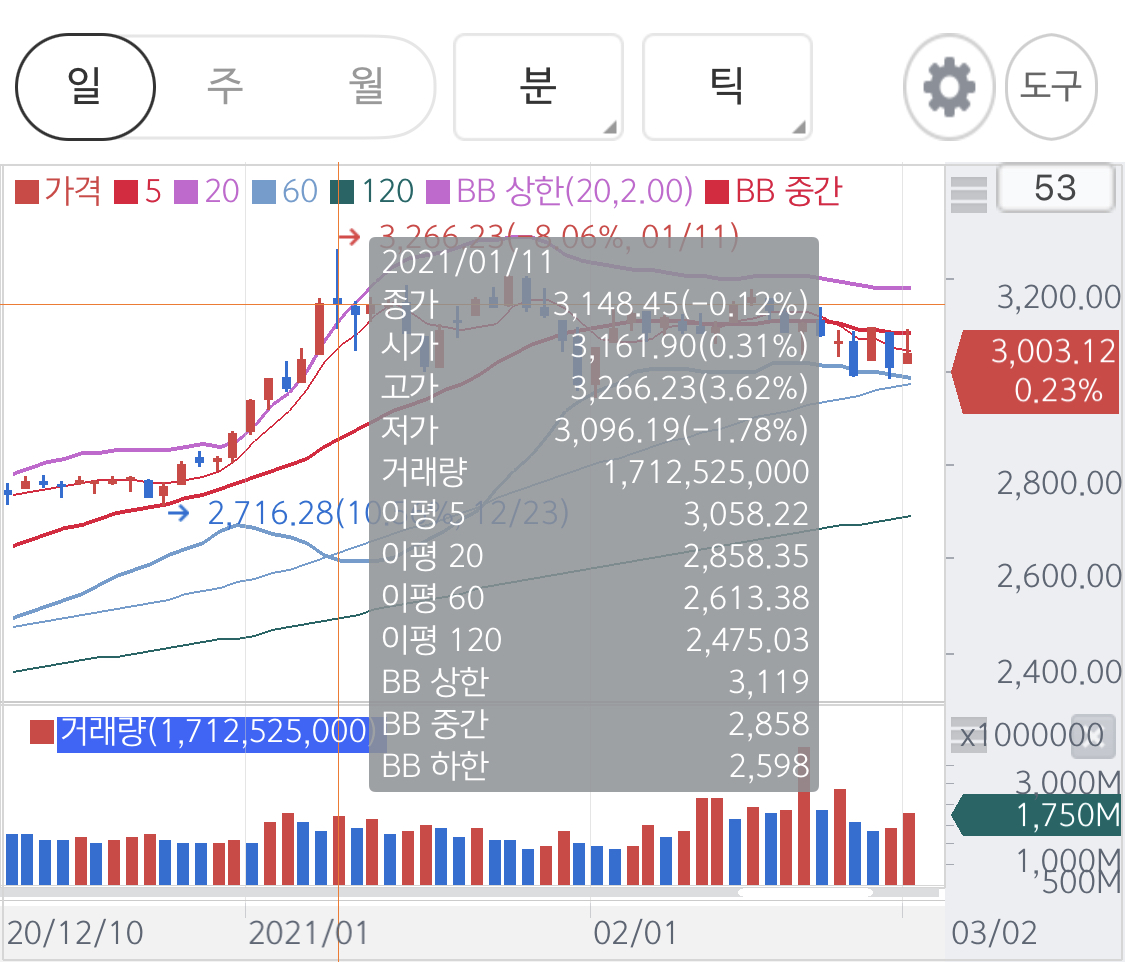
Task: Click the 03/02 date axis label
Action: [994, 933]
